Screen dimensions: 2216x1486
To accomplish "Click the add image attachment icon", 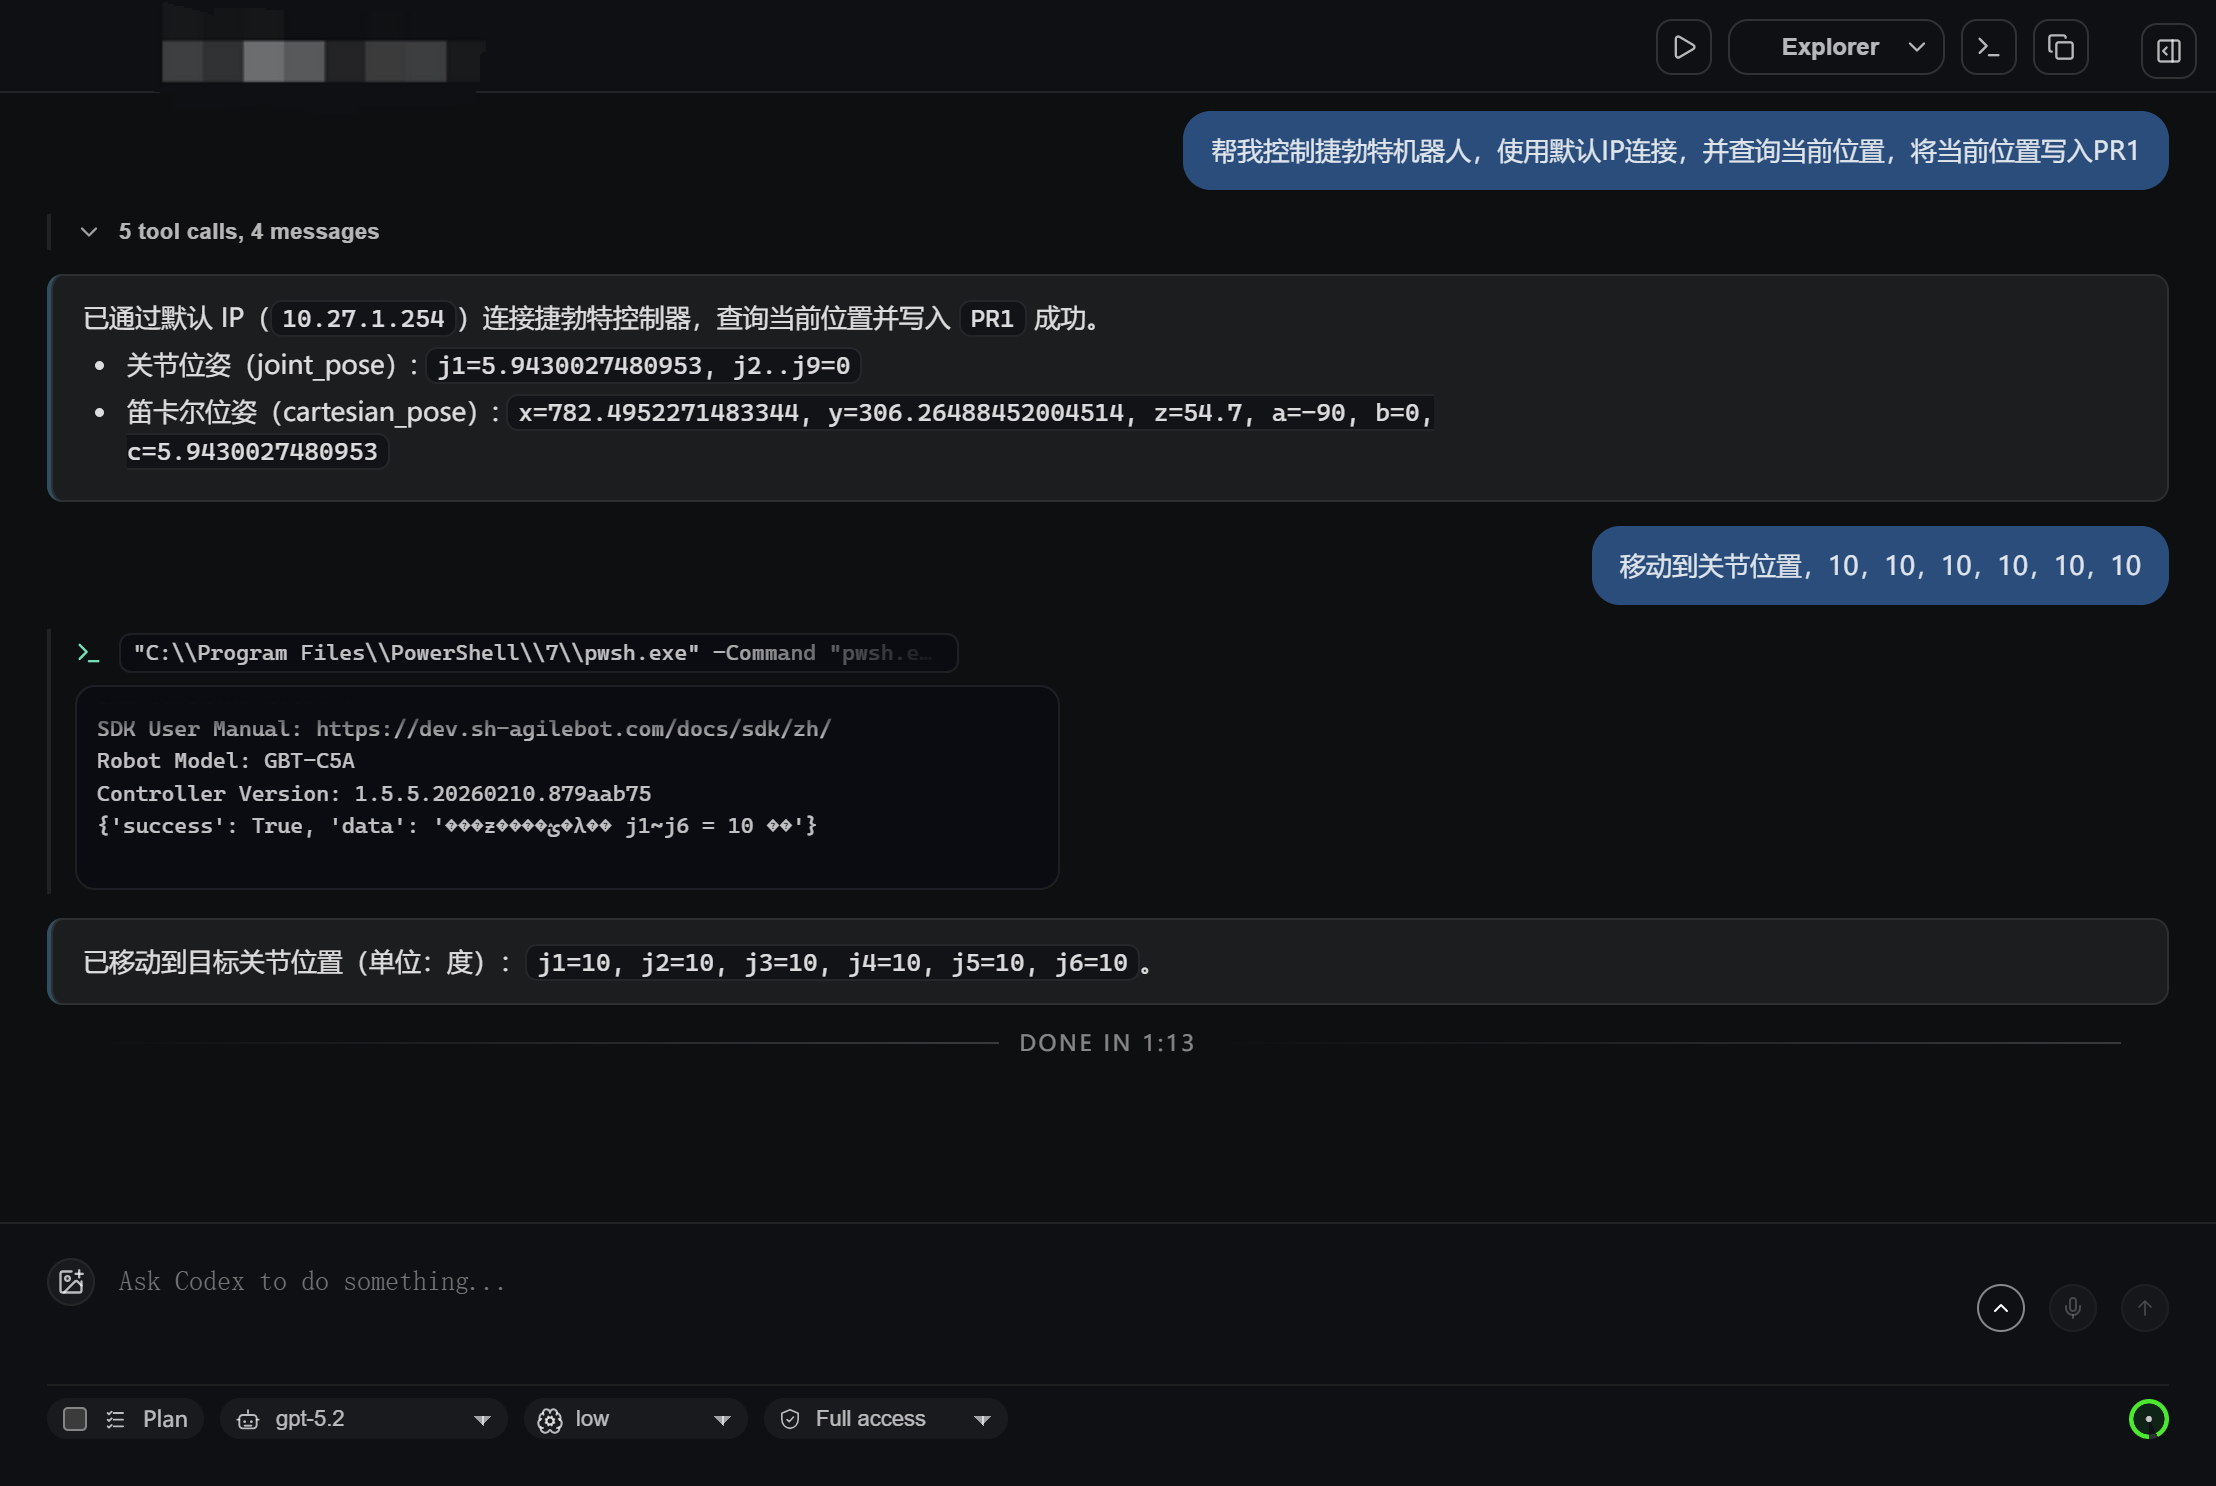I will [x=71, y=1281].
